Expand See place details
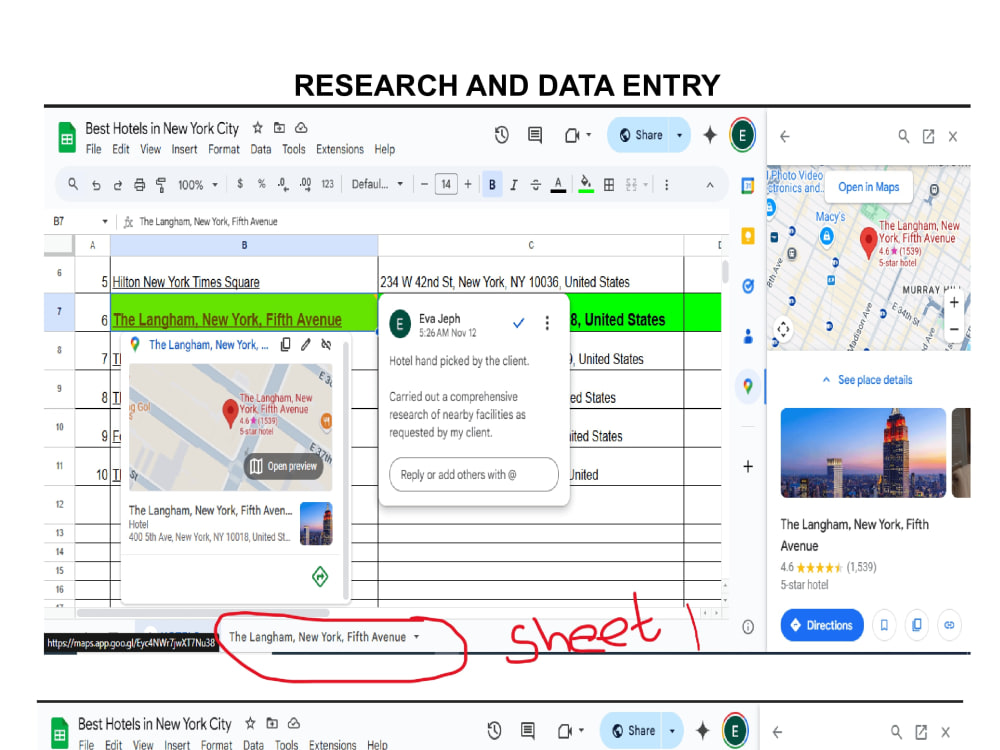1000x750 pixels. click(868, 380)
